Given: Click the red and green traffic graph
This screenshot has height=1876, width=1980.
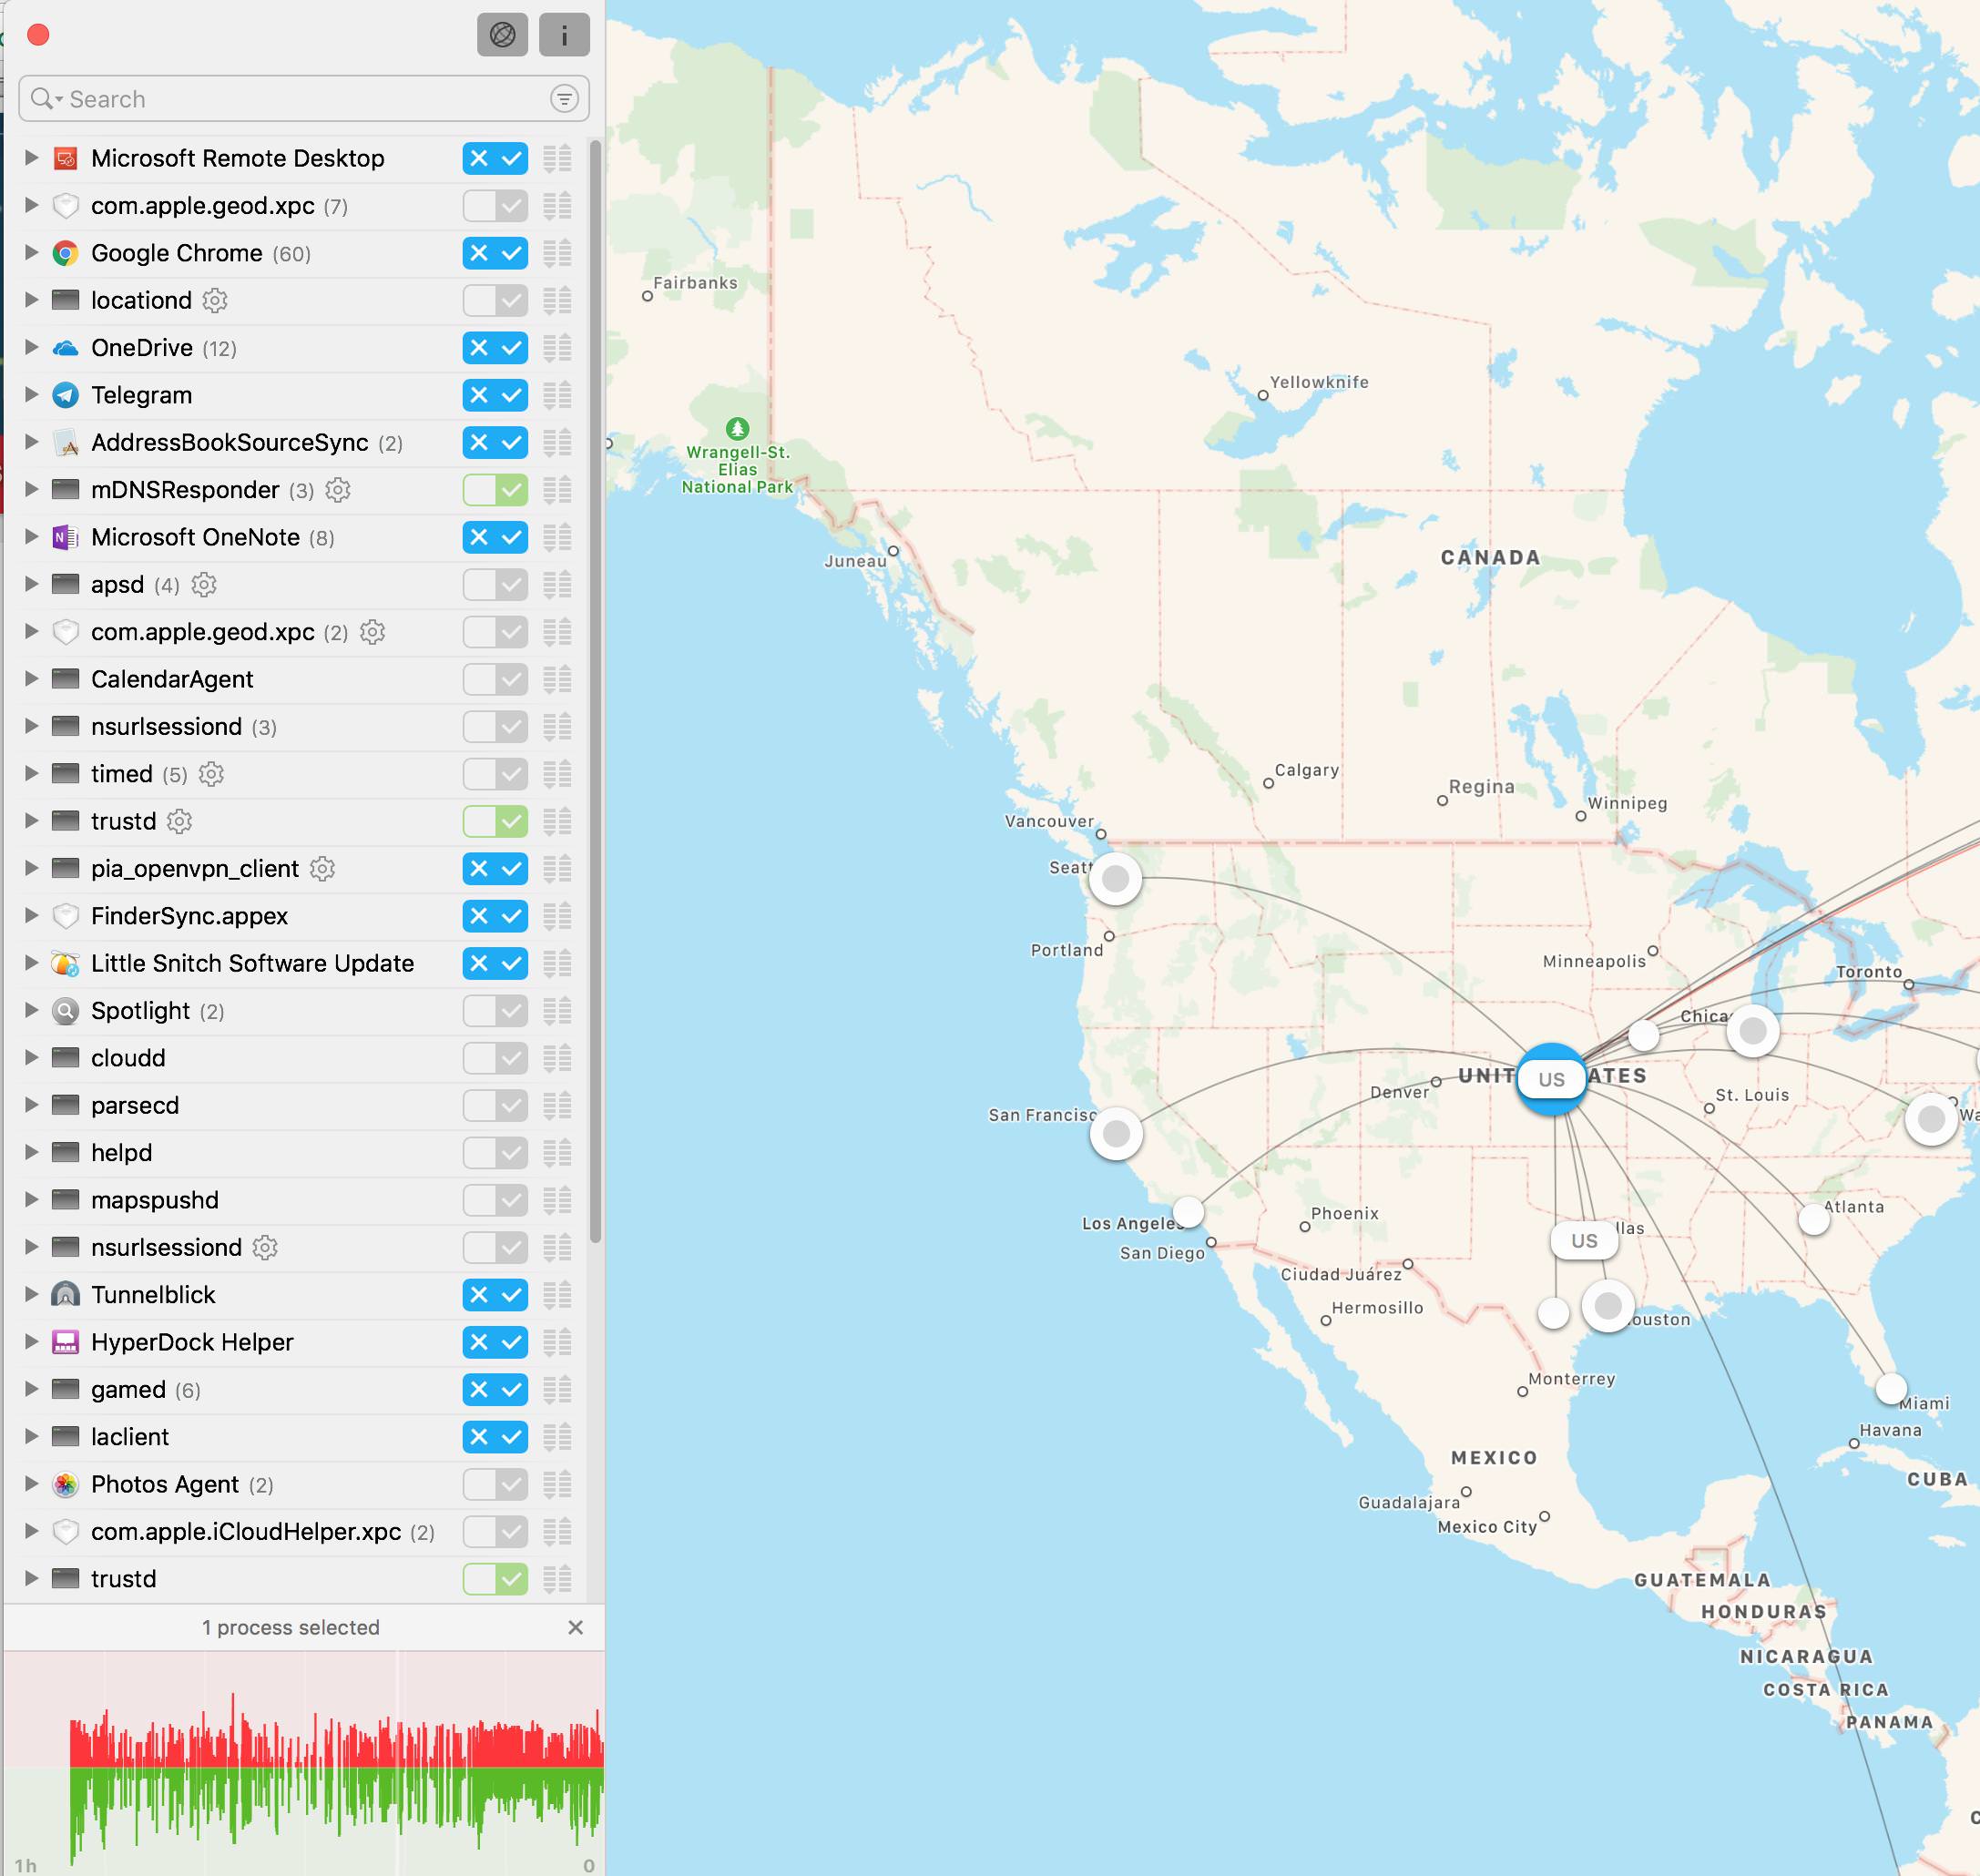Looking at the screenshot, I should [x=304, y=1763].
